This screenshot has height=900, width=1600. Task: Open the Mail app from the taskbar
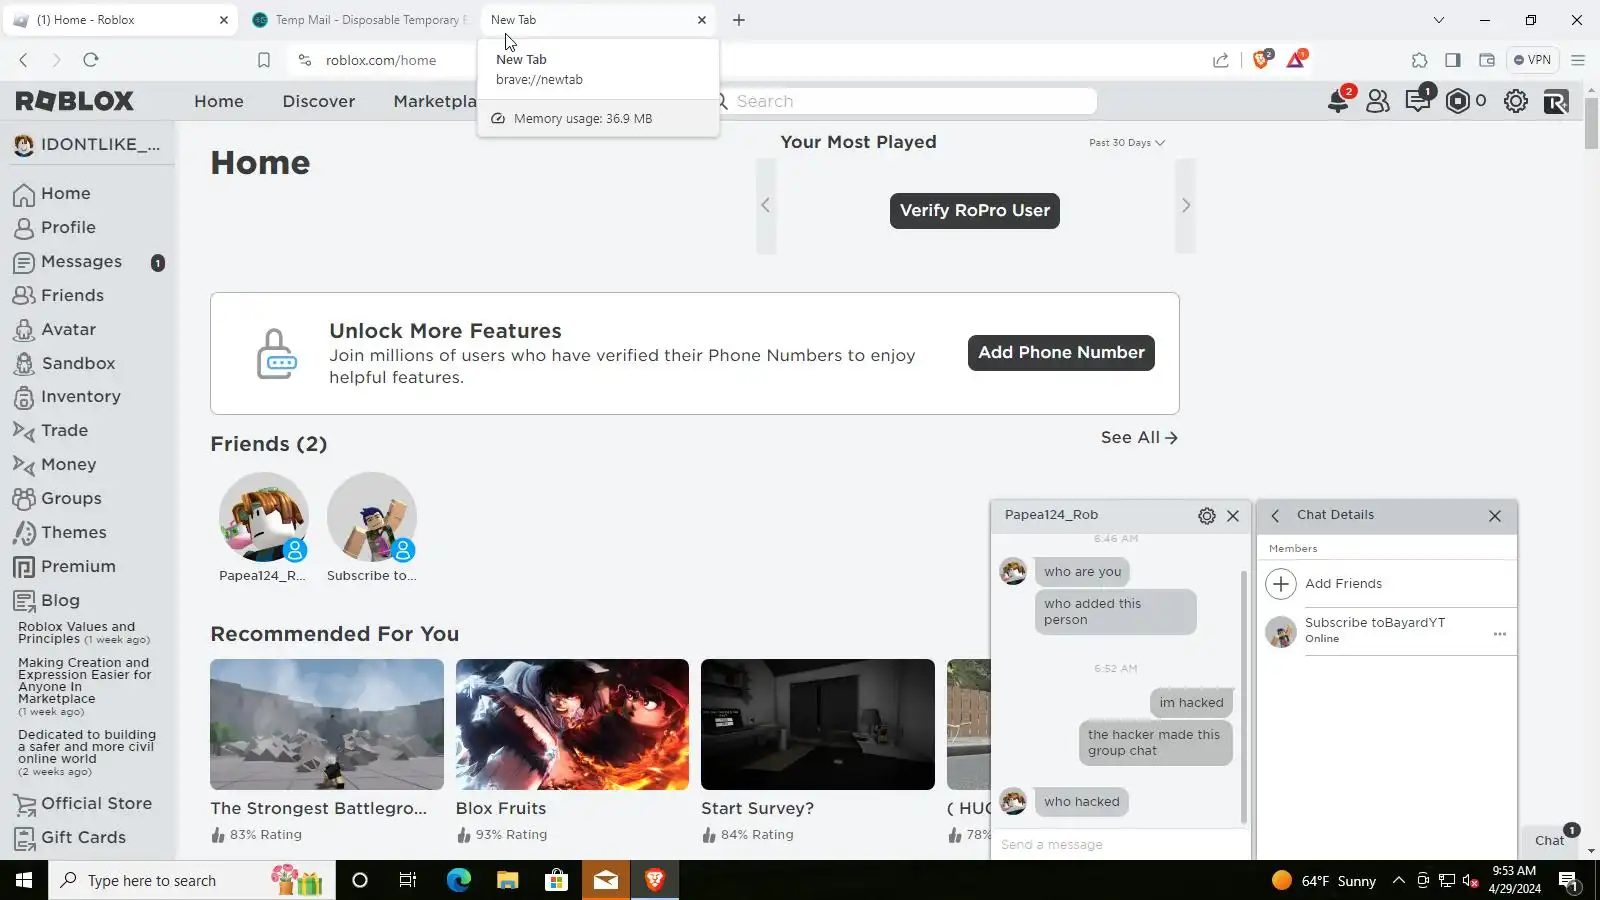click(606, 880)
